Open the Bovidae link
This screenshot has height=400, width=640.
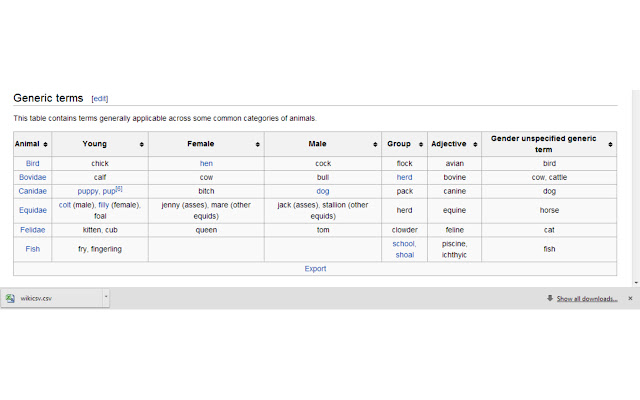click(x=33, y=177)
